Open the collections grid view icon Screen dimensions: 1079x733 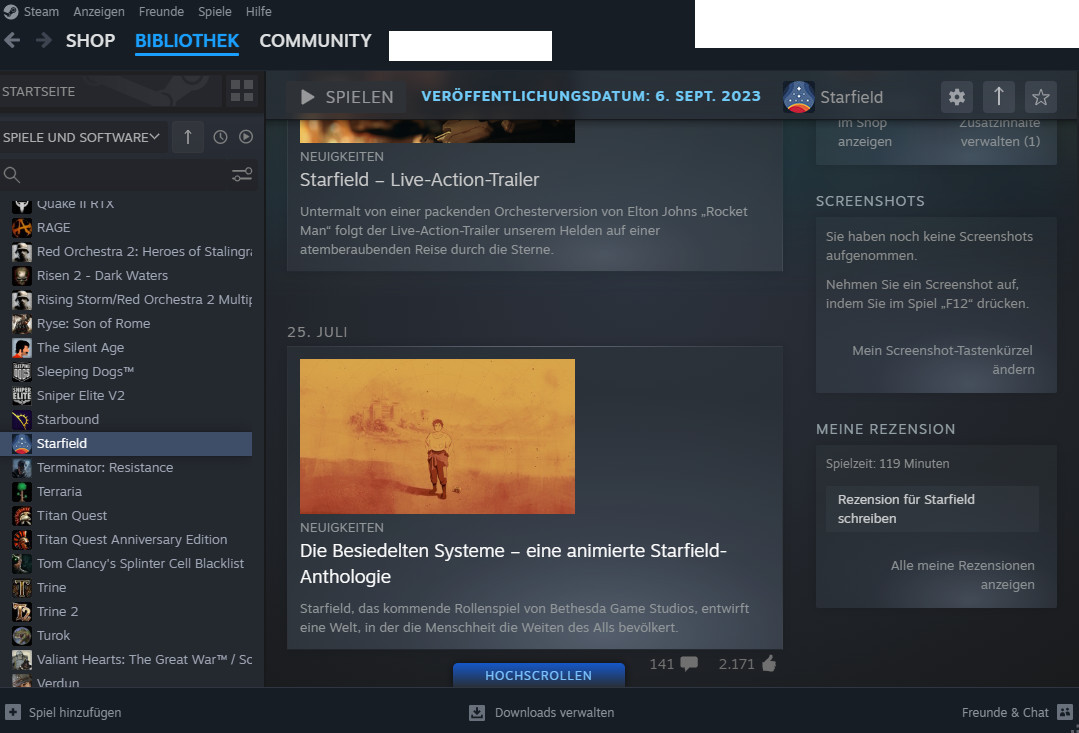(242, 91)
